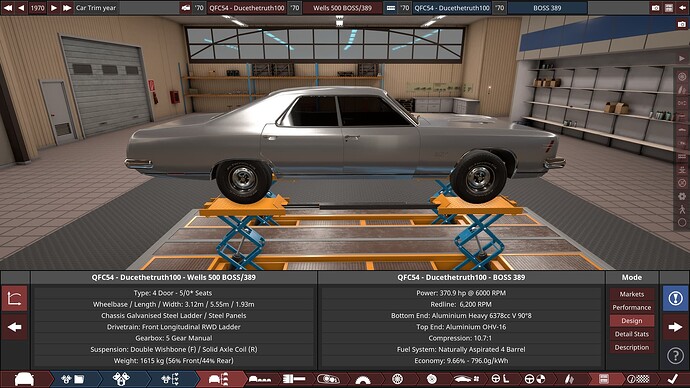
Task: Open the Wells 500 BOSS/389 trim selector
Action: [342, 8]
